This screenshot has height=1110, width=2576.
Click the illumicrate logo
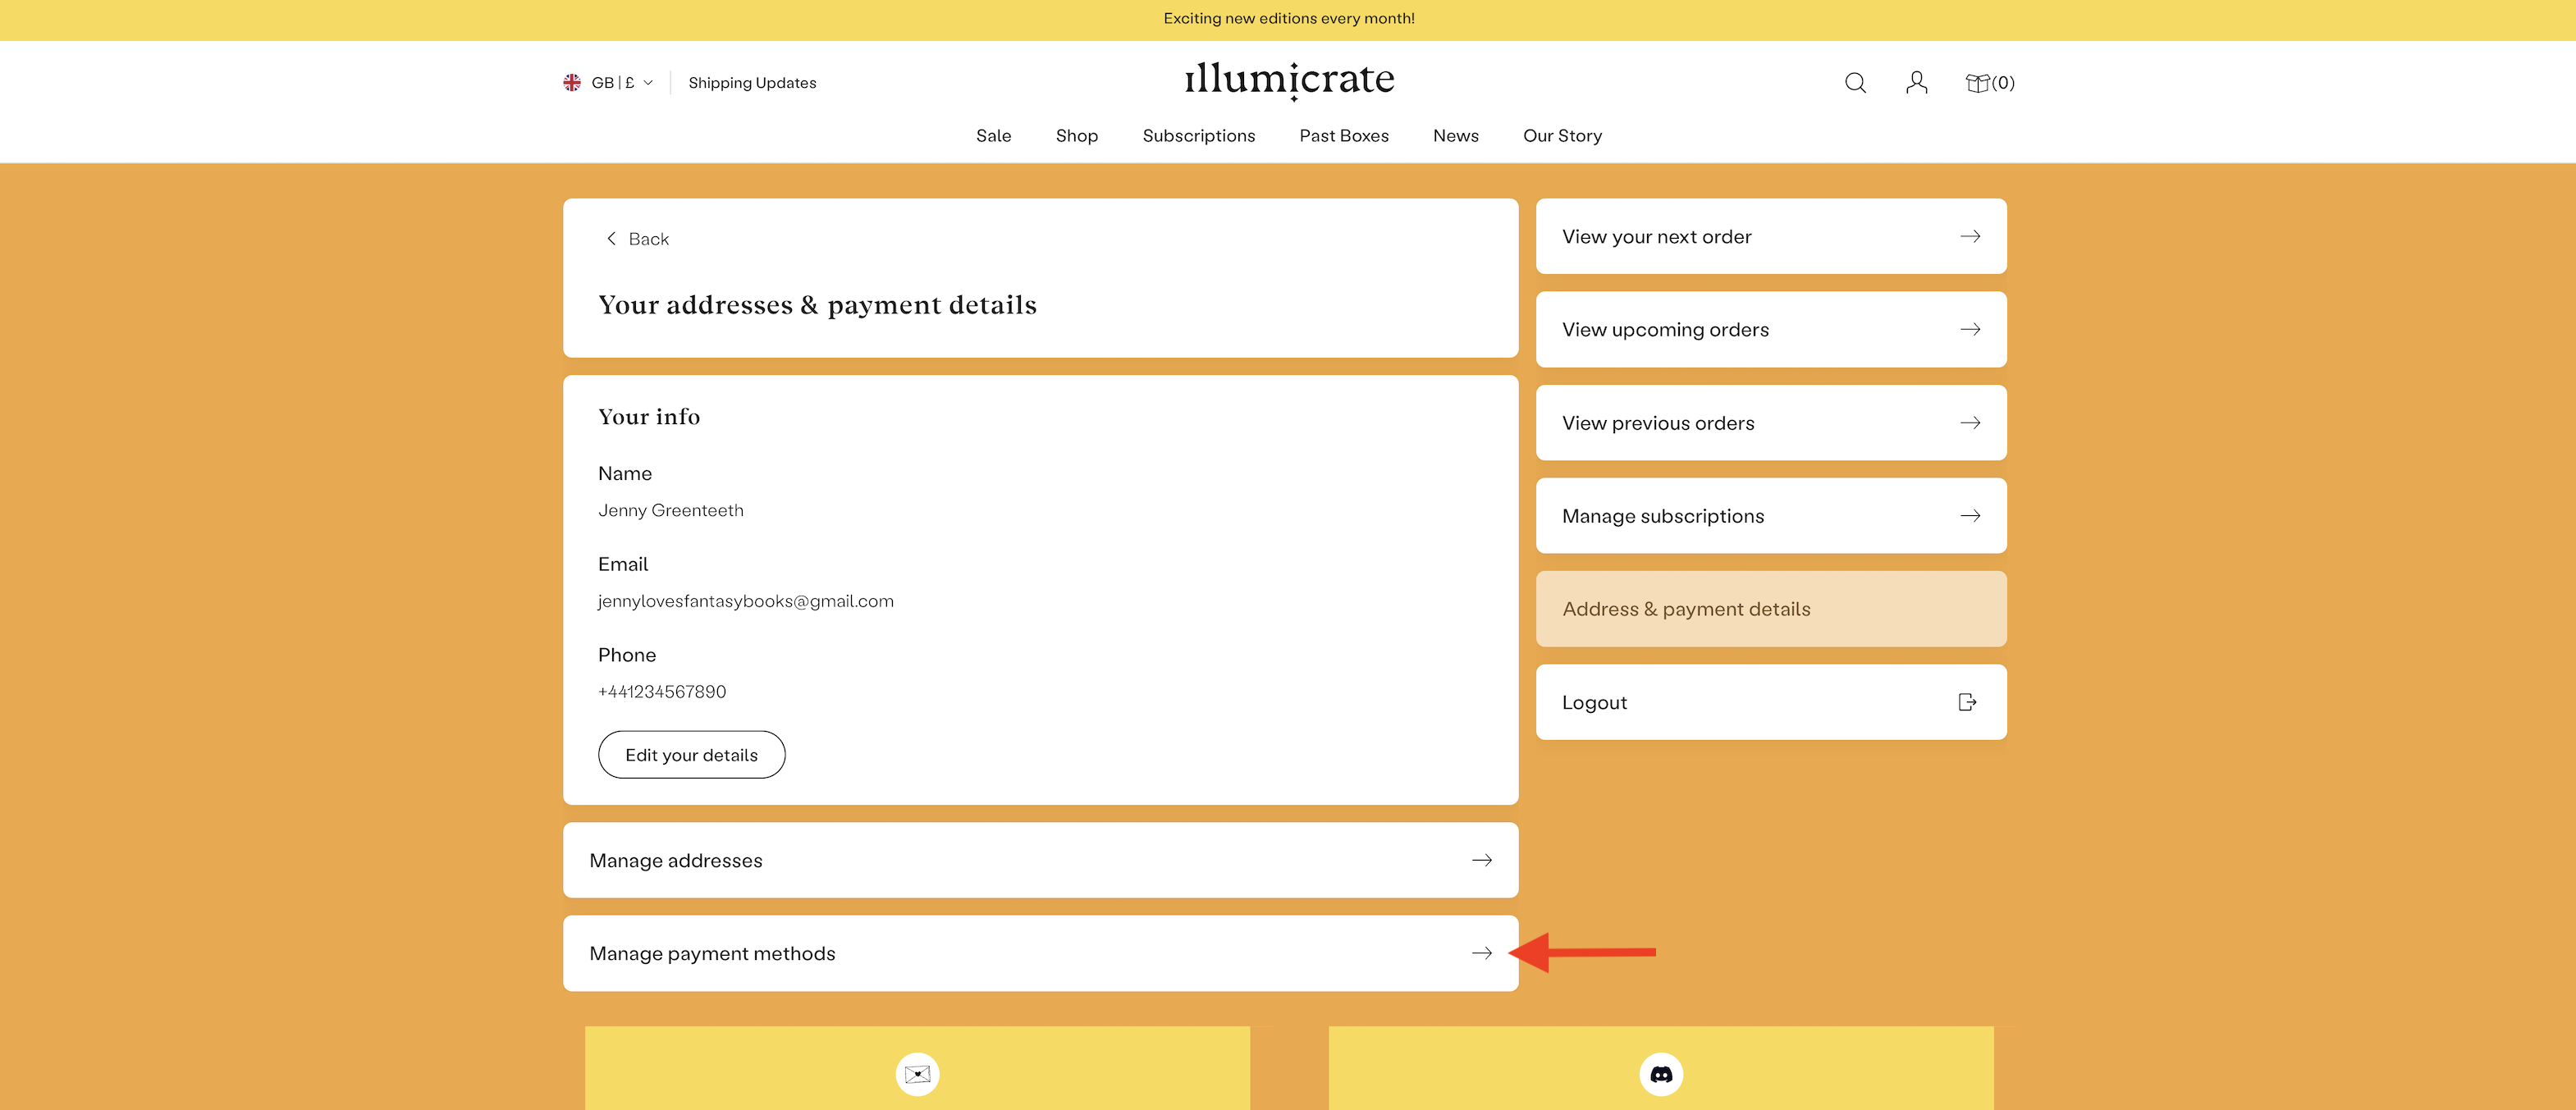point(1289,79)
